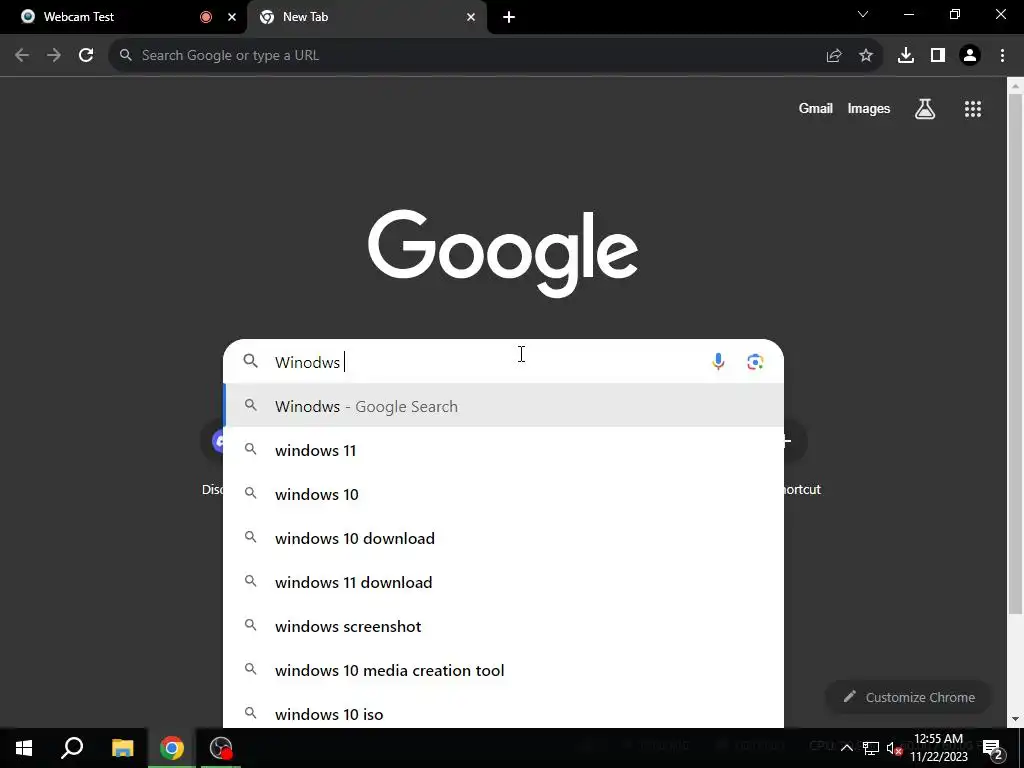Screen dimensions: 1024x768
Task: Open the profile avatar menu
Action: coord(970,56)
